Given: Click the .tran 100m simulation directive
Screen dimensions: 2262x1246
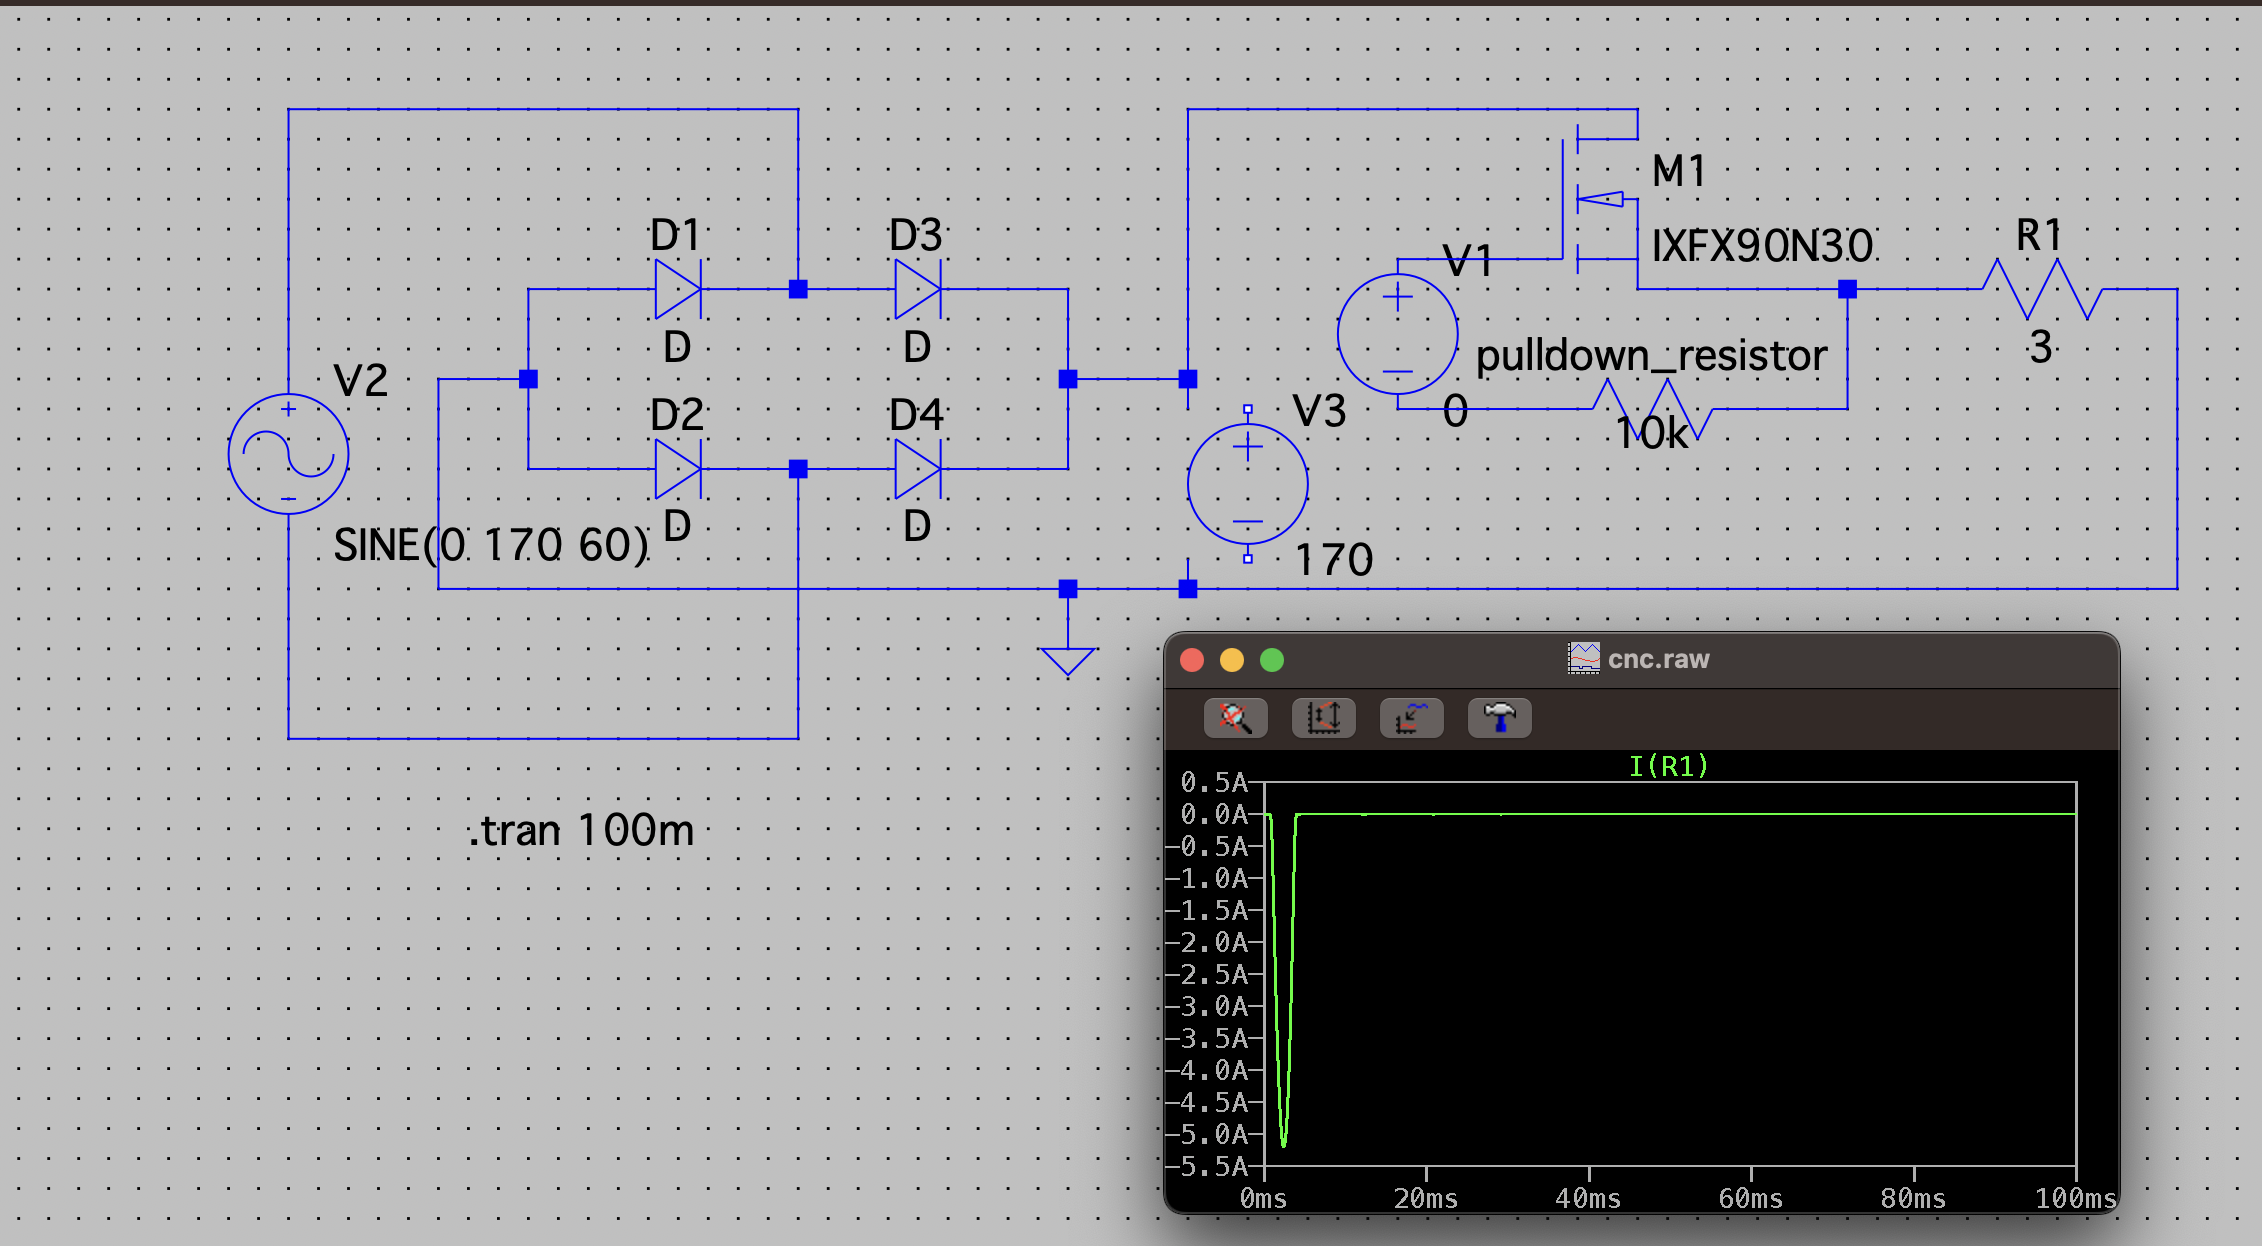Looking at the screenshot, I should tap(580, 830).
